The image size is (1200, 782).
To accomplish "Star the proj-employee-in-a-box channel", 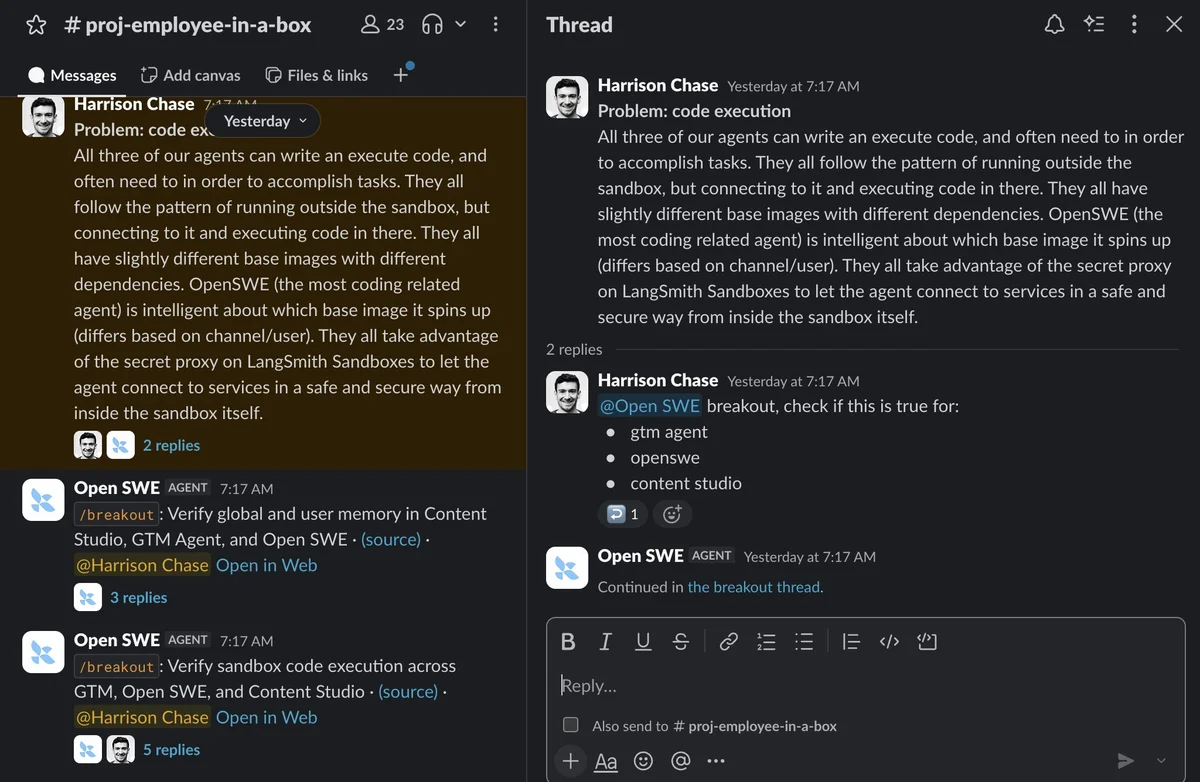I will pos(36,25).
